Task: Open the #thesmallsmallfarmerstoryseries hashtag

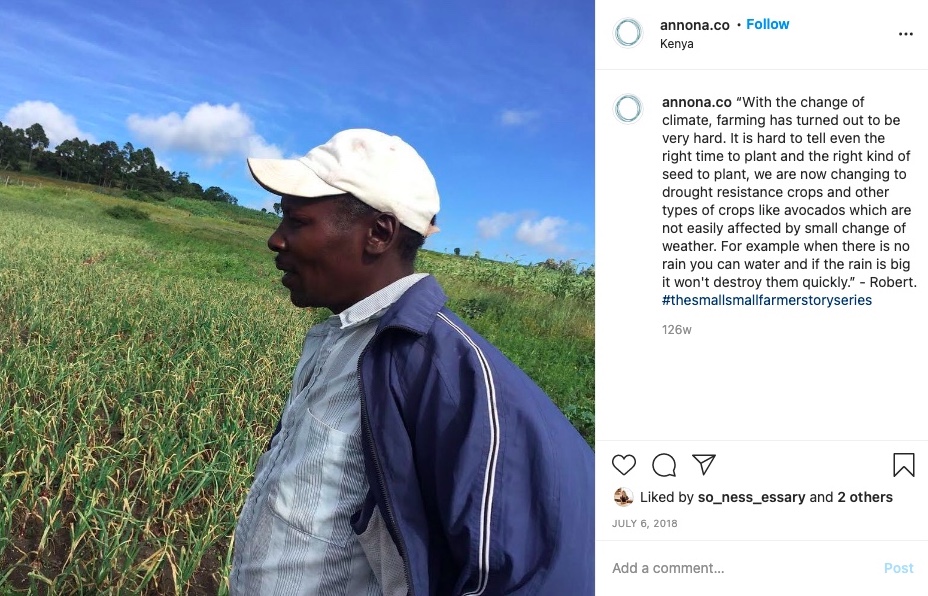Action: tap(767, 300)
